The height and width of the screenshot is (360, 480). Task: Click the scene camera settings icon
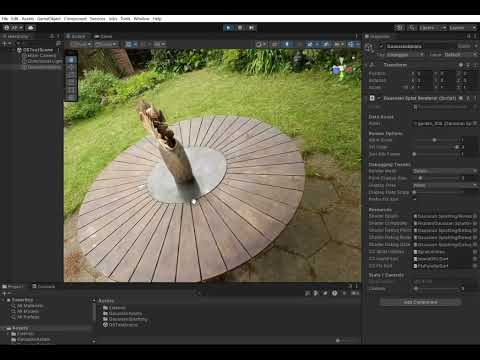(x=339, y=44)
